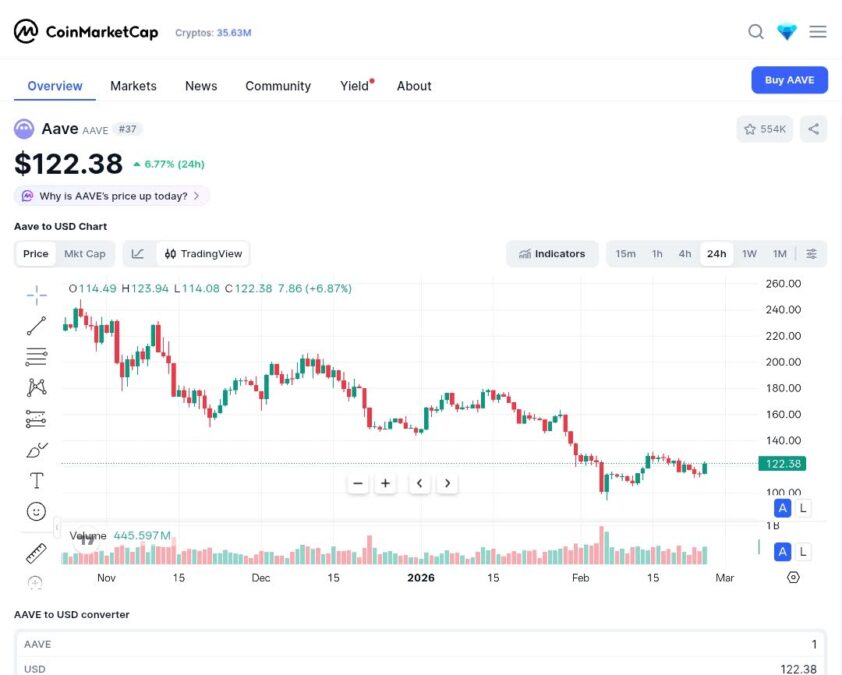
Task: Toggle TradingView chart mode
Action: click(203, 253)
